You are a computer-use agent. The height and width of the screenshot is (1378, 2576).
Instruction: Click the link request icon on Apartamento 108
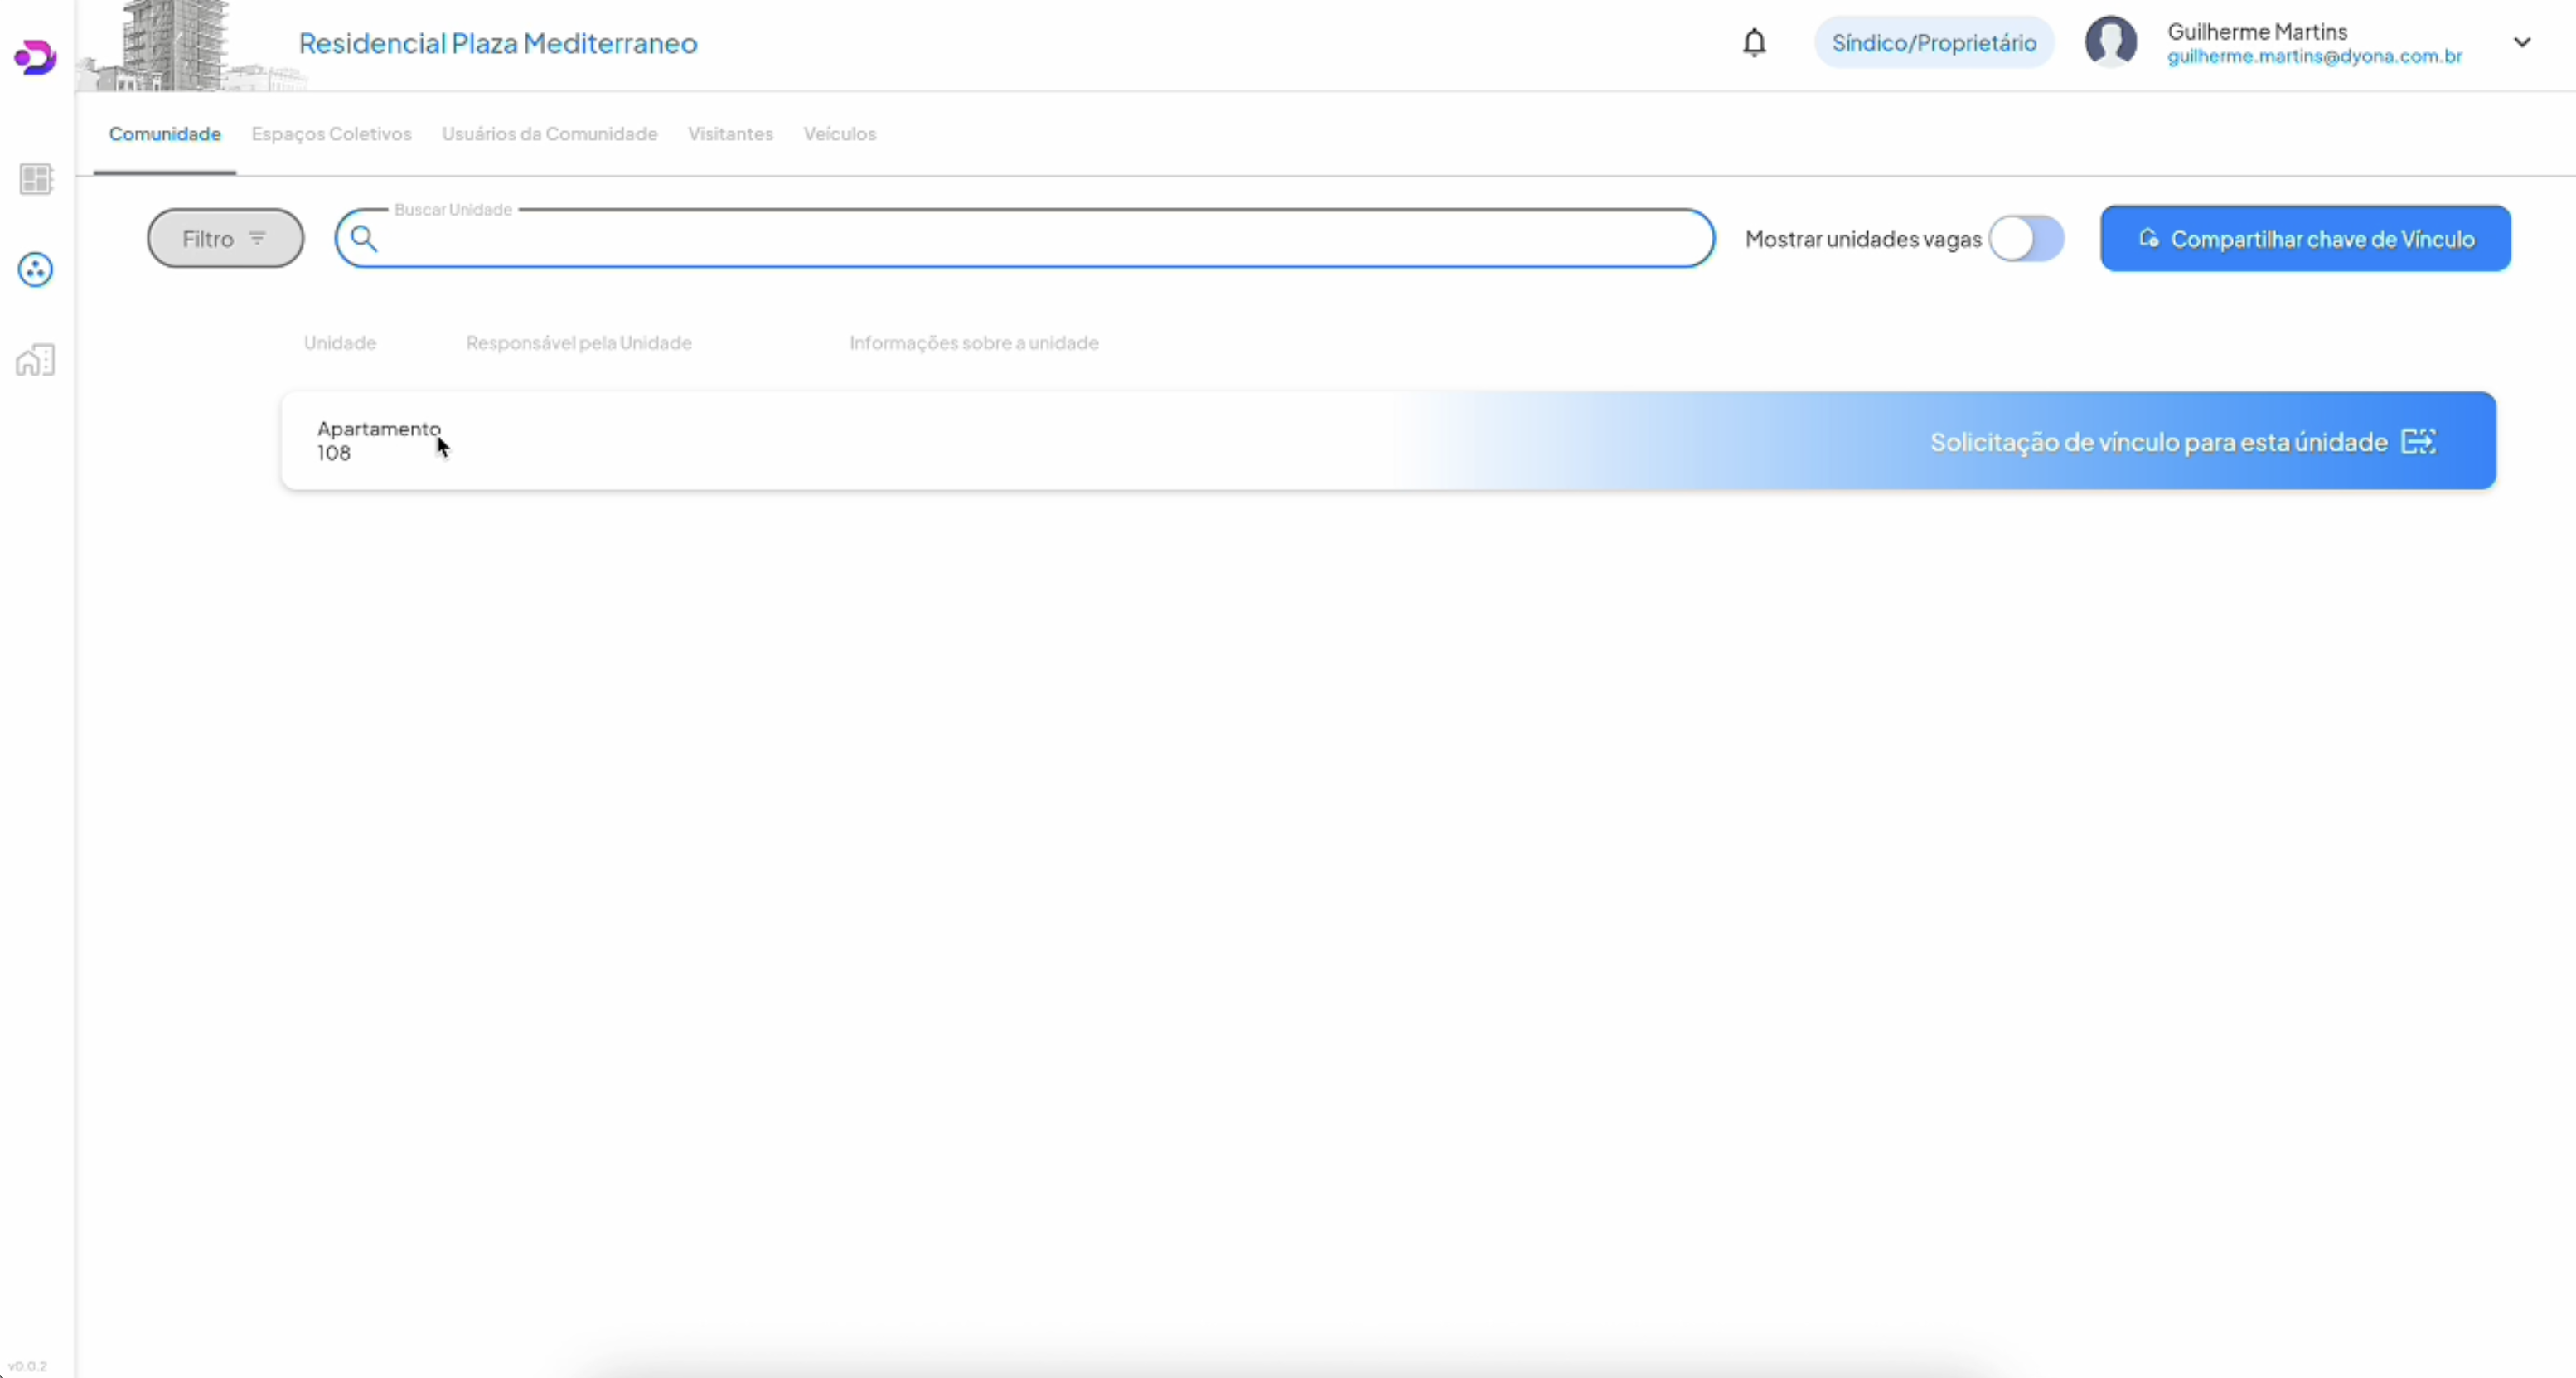(2419, 441)
